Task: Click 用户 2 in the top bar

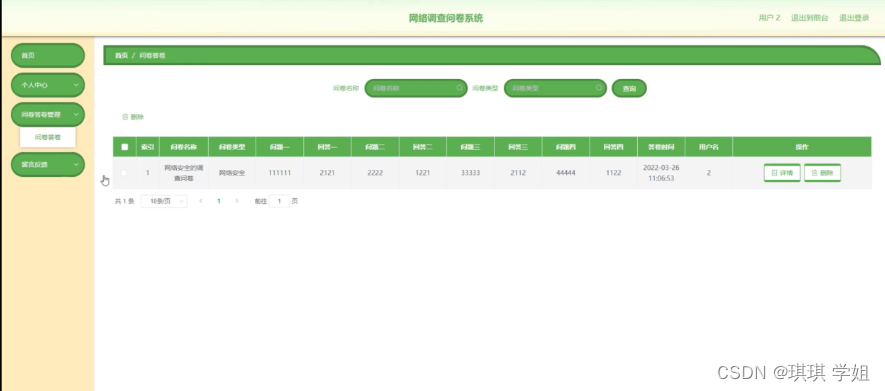Action: tap(769, 18)
